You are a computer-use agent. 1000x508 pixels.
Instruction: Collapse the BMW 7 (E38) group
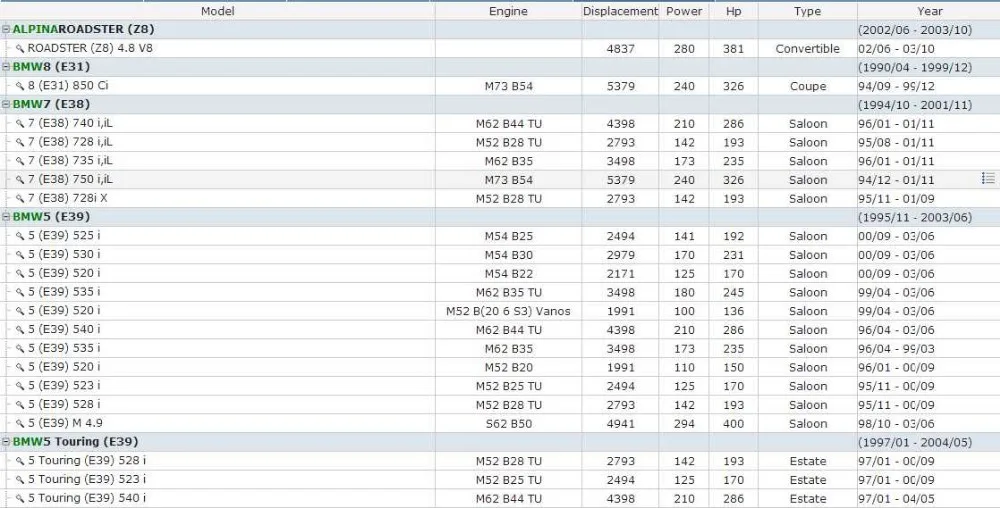click(x=6, y=105)
